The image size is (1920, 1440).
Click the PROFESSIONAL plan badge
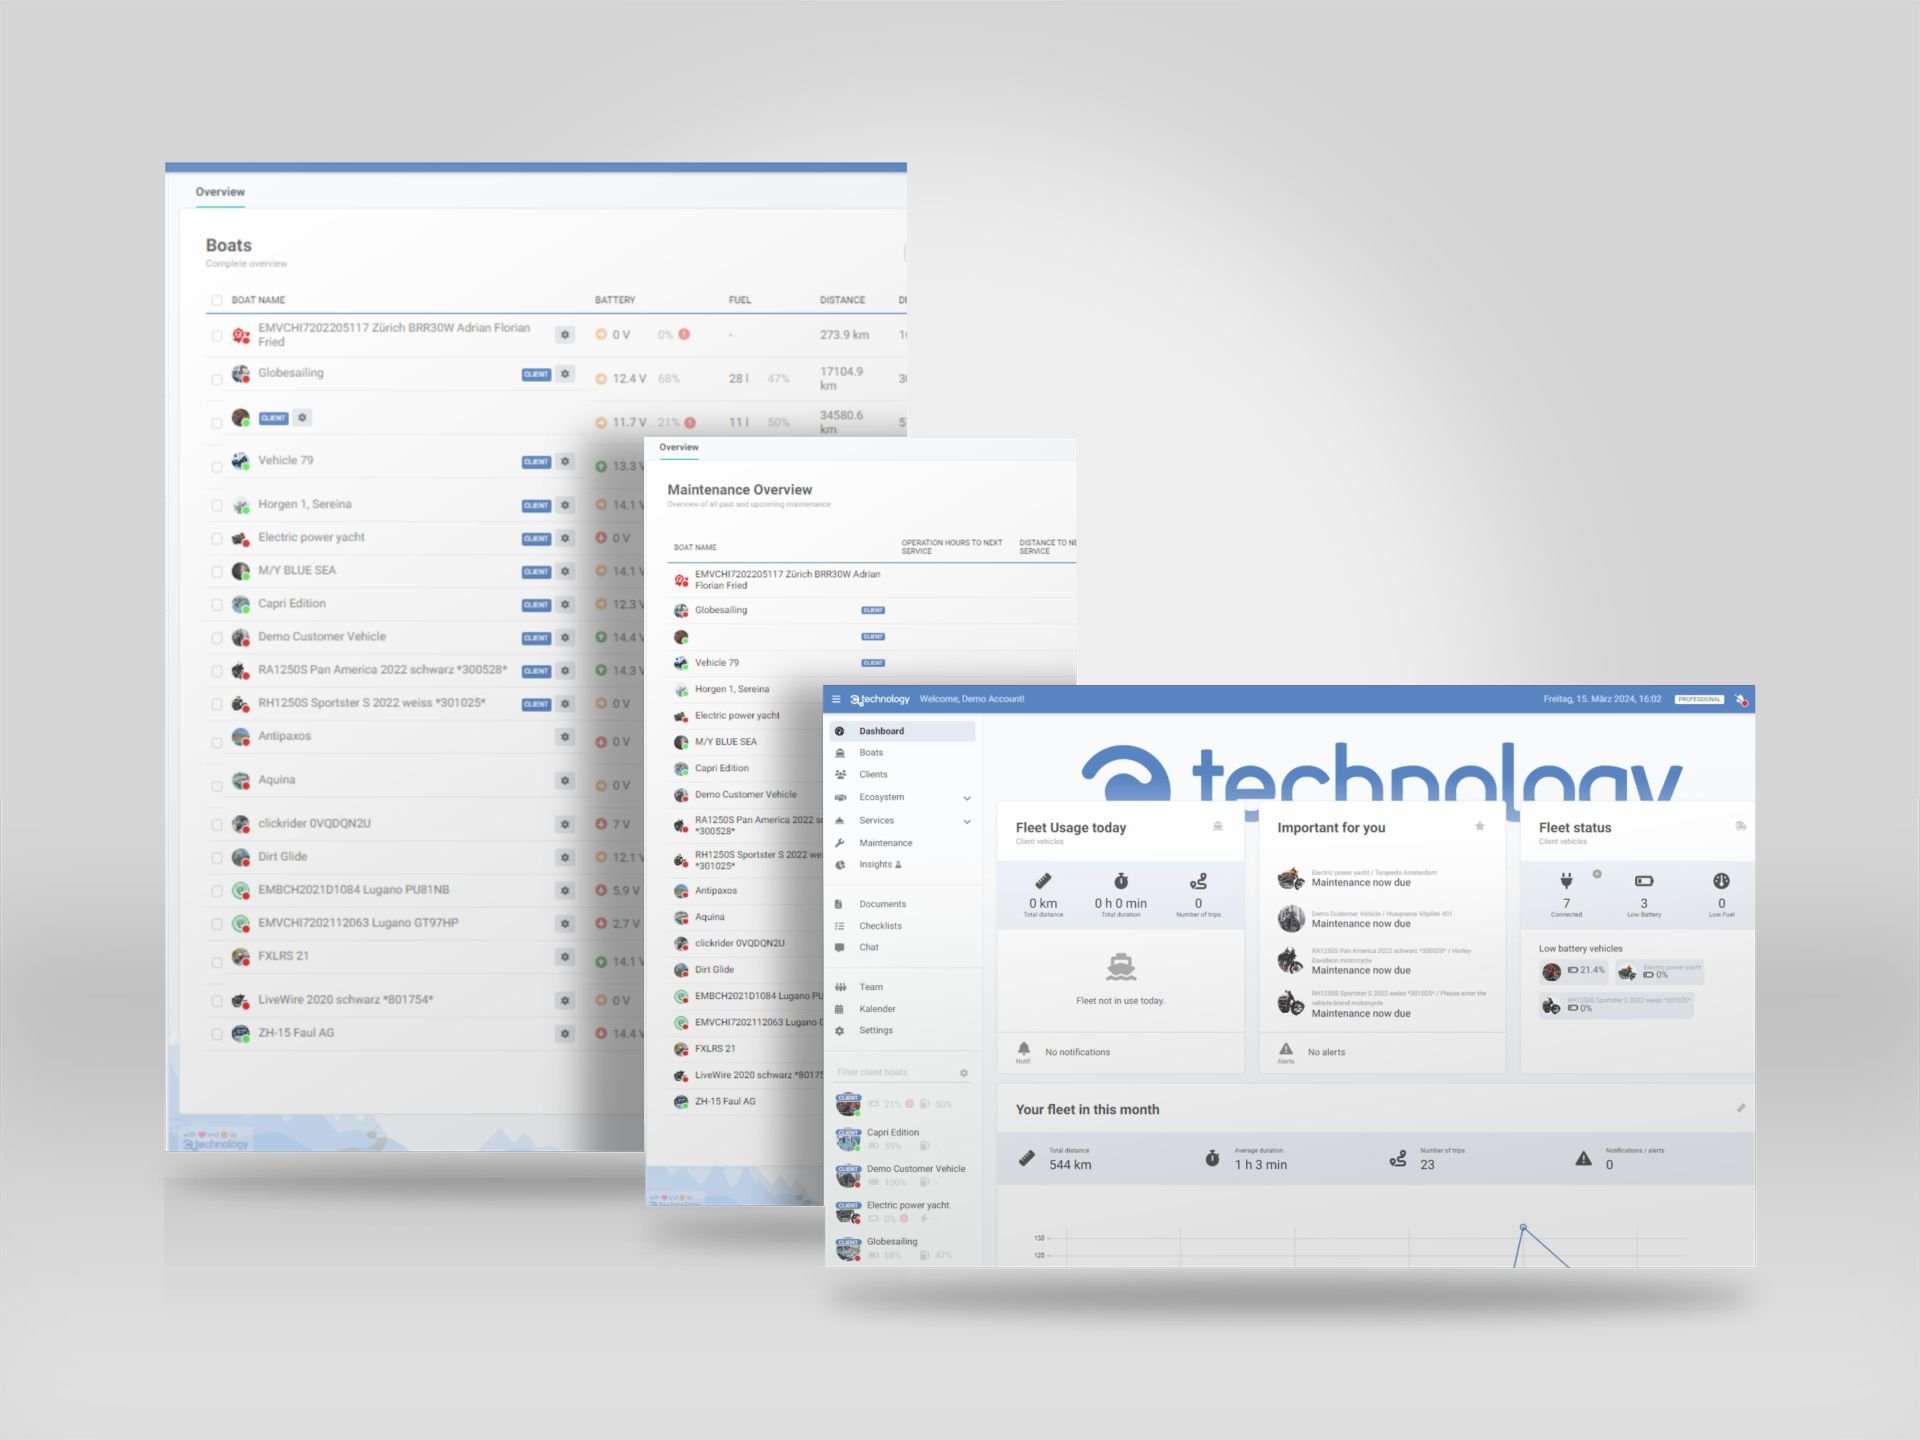tap(1699, 699)
